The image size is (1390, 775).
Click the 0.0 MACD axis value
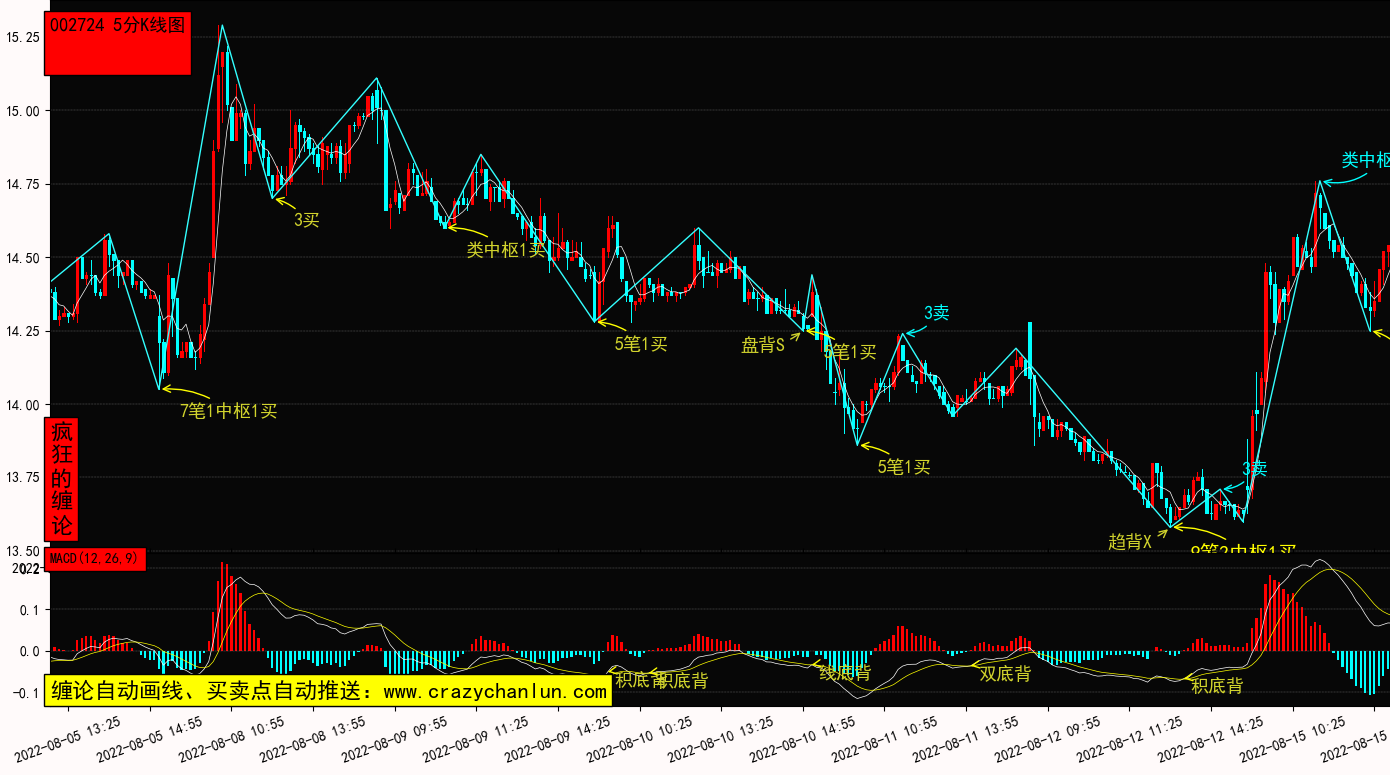point(30,651)
